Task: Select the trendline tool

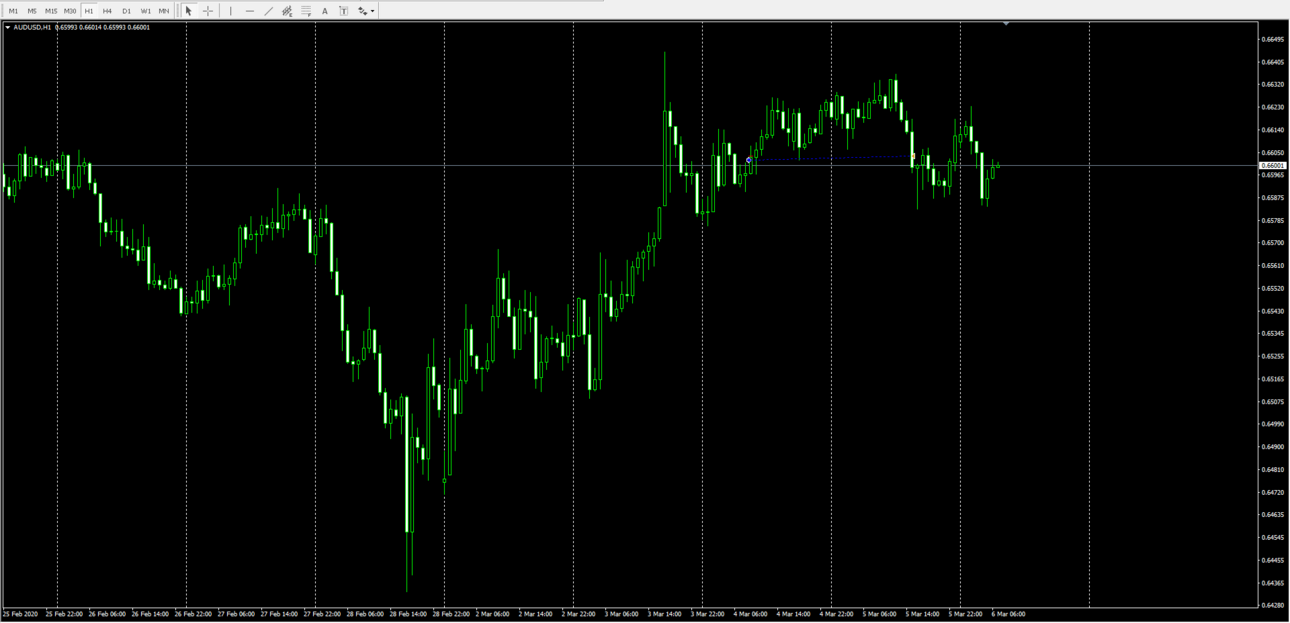Action: 268,11
